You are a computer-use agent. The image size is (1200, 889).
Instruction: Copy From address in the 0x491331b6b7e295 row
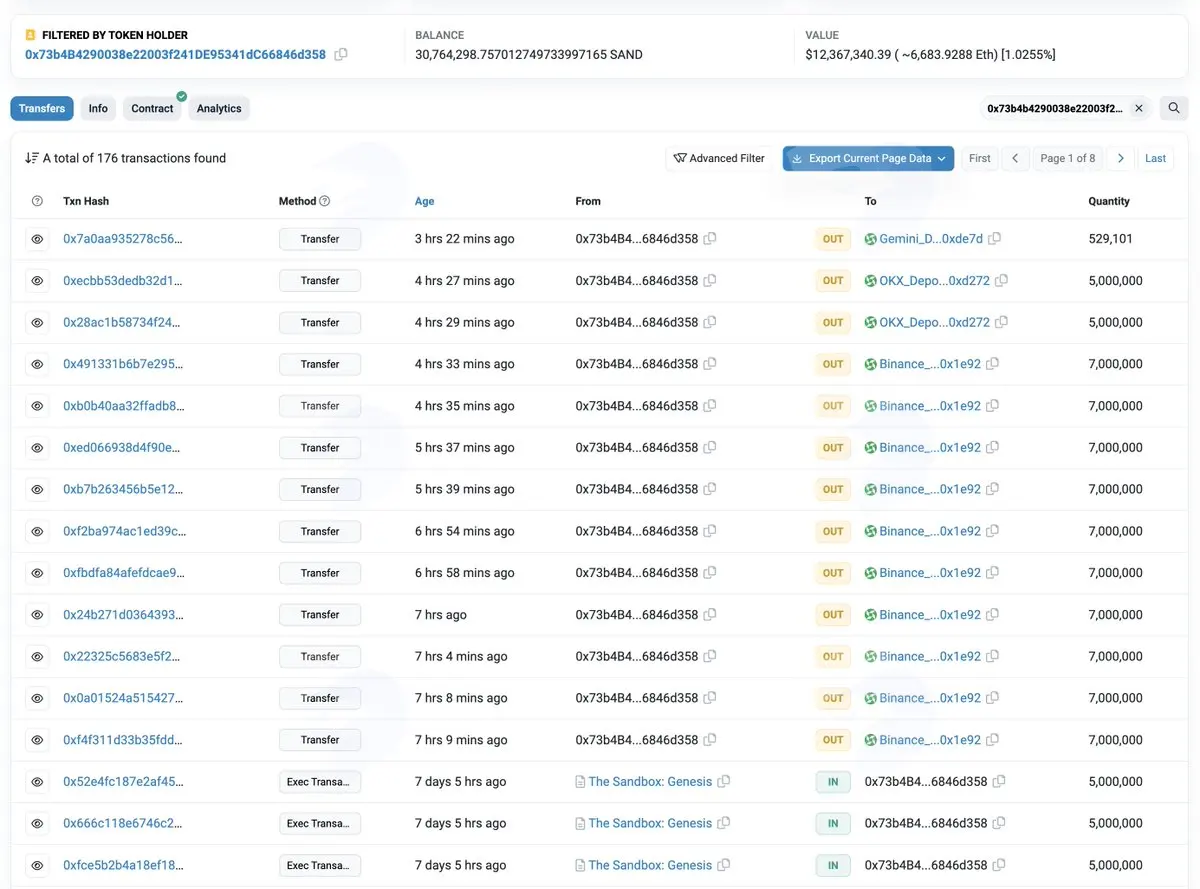point(710,364)
